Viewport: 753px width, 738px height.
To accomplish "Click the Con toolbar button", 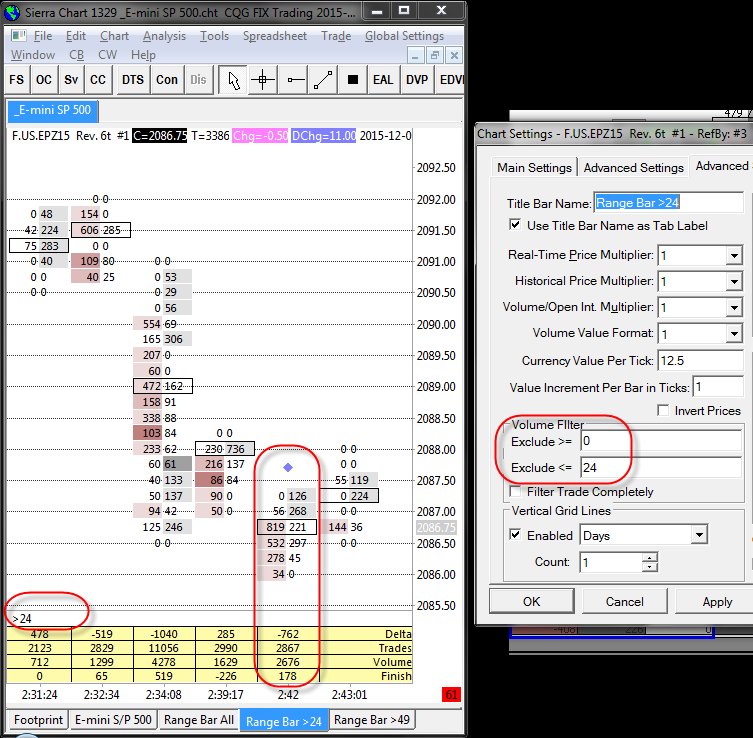I will coord(167,80).
